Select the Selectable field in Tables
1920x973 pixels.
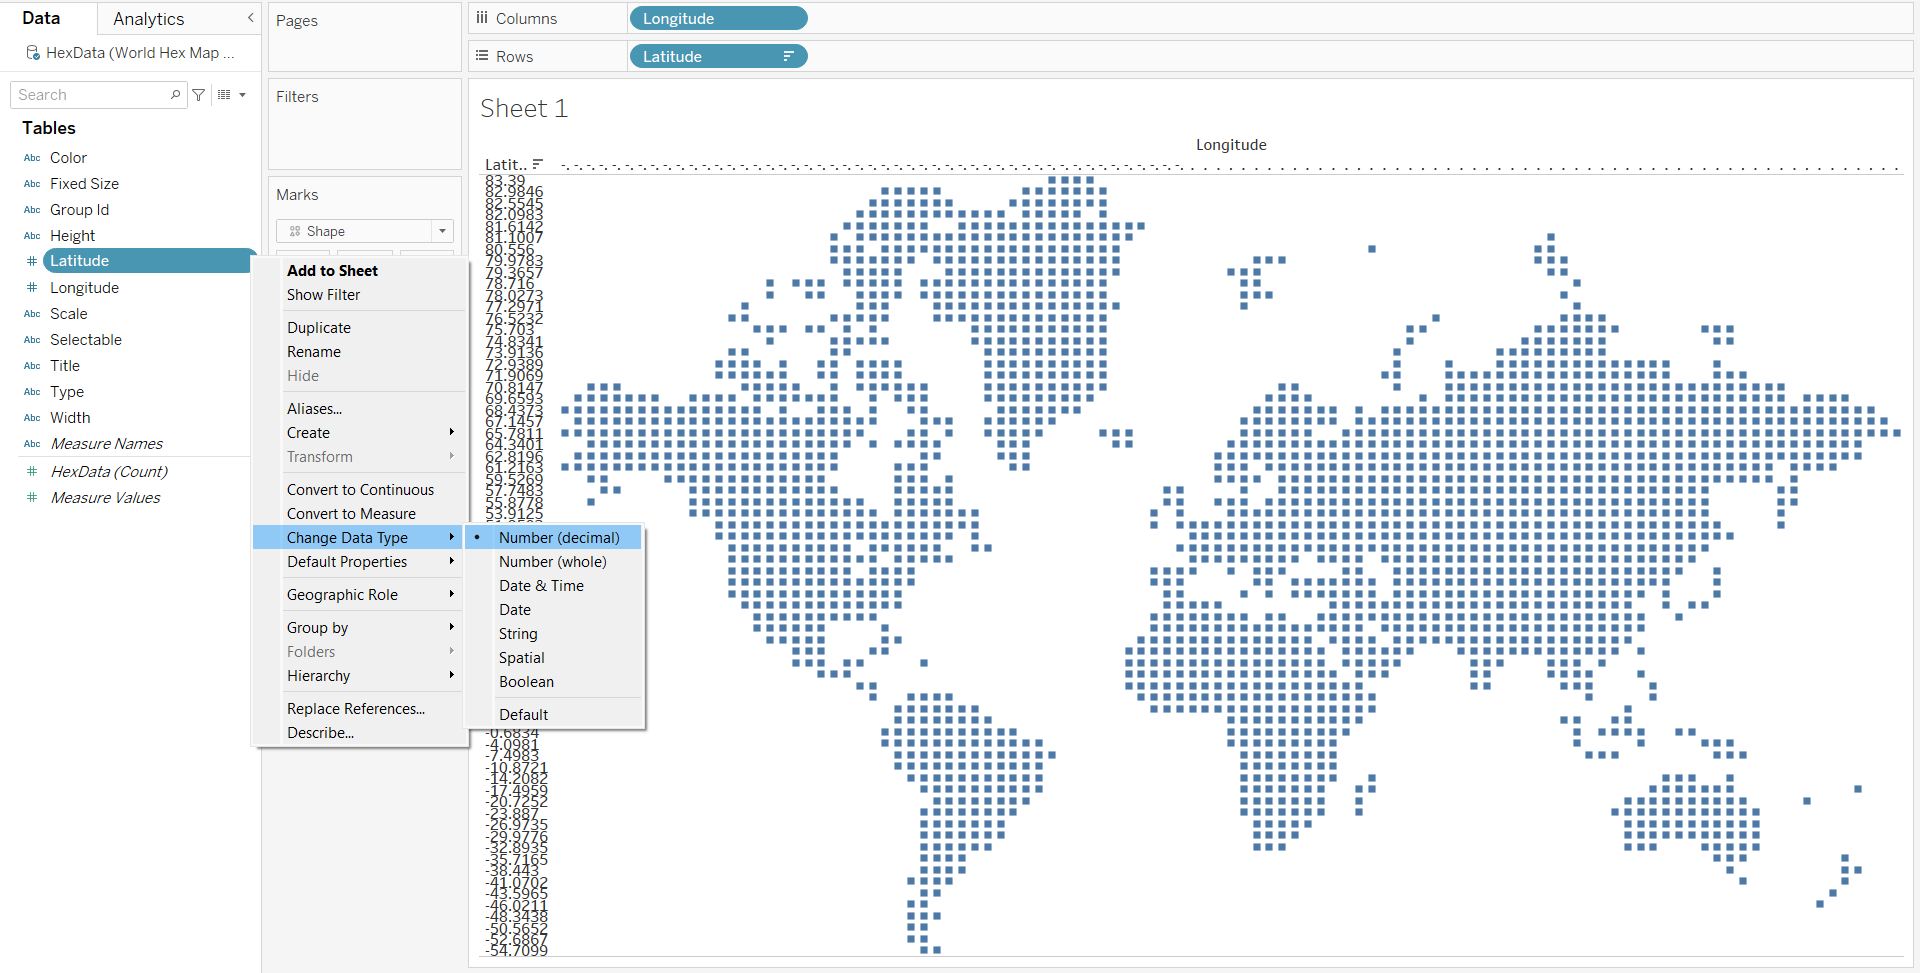[86, 340]
